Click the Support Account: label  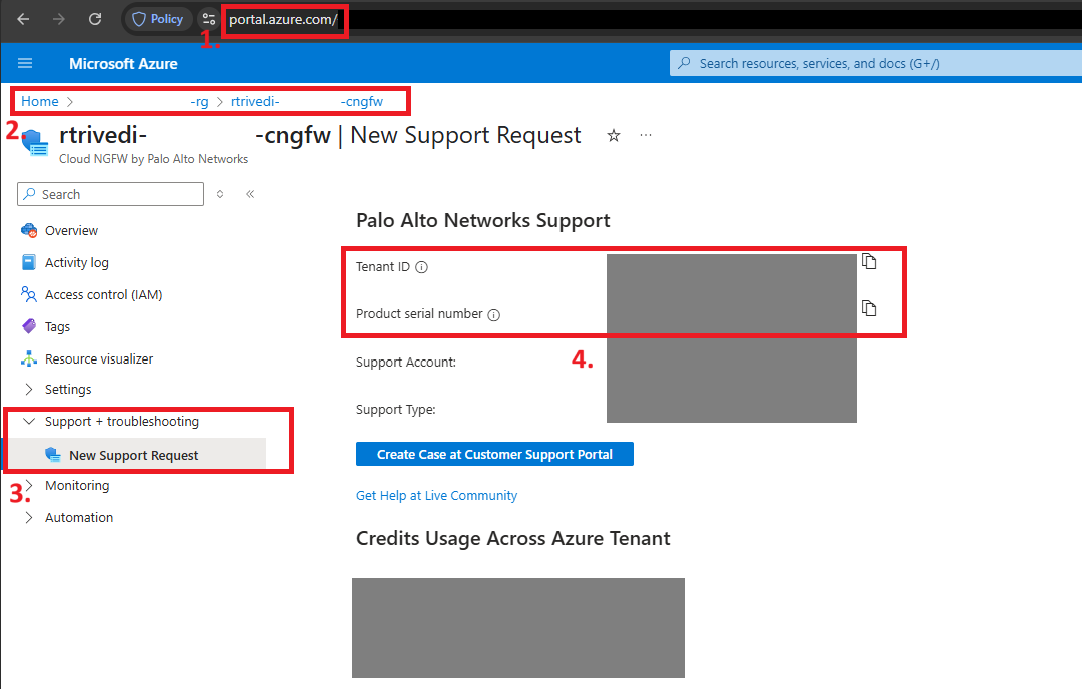pos(406,362)
